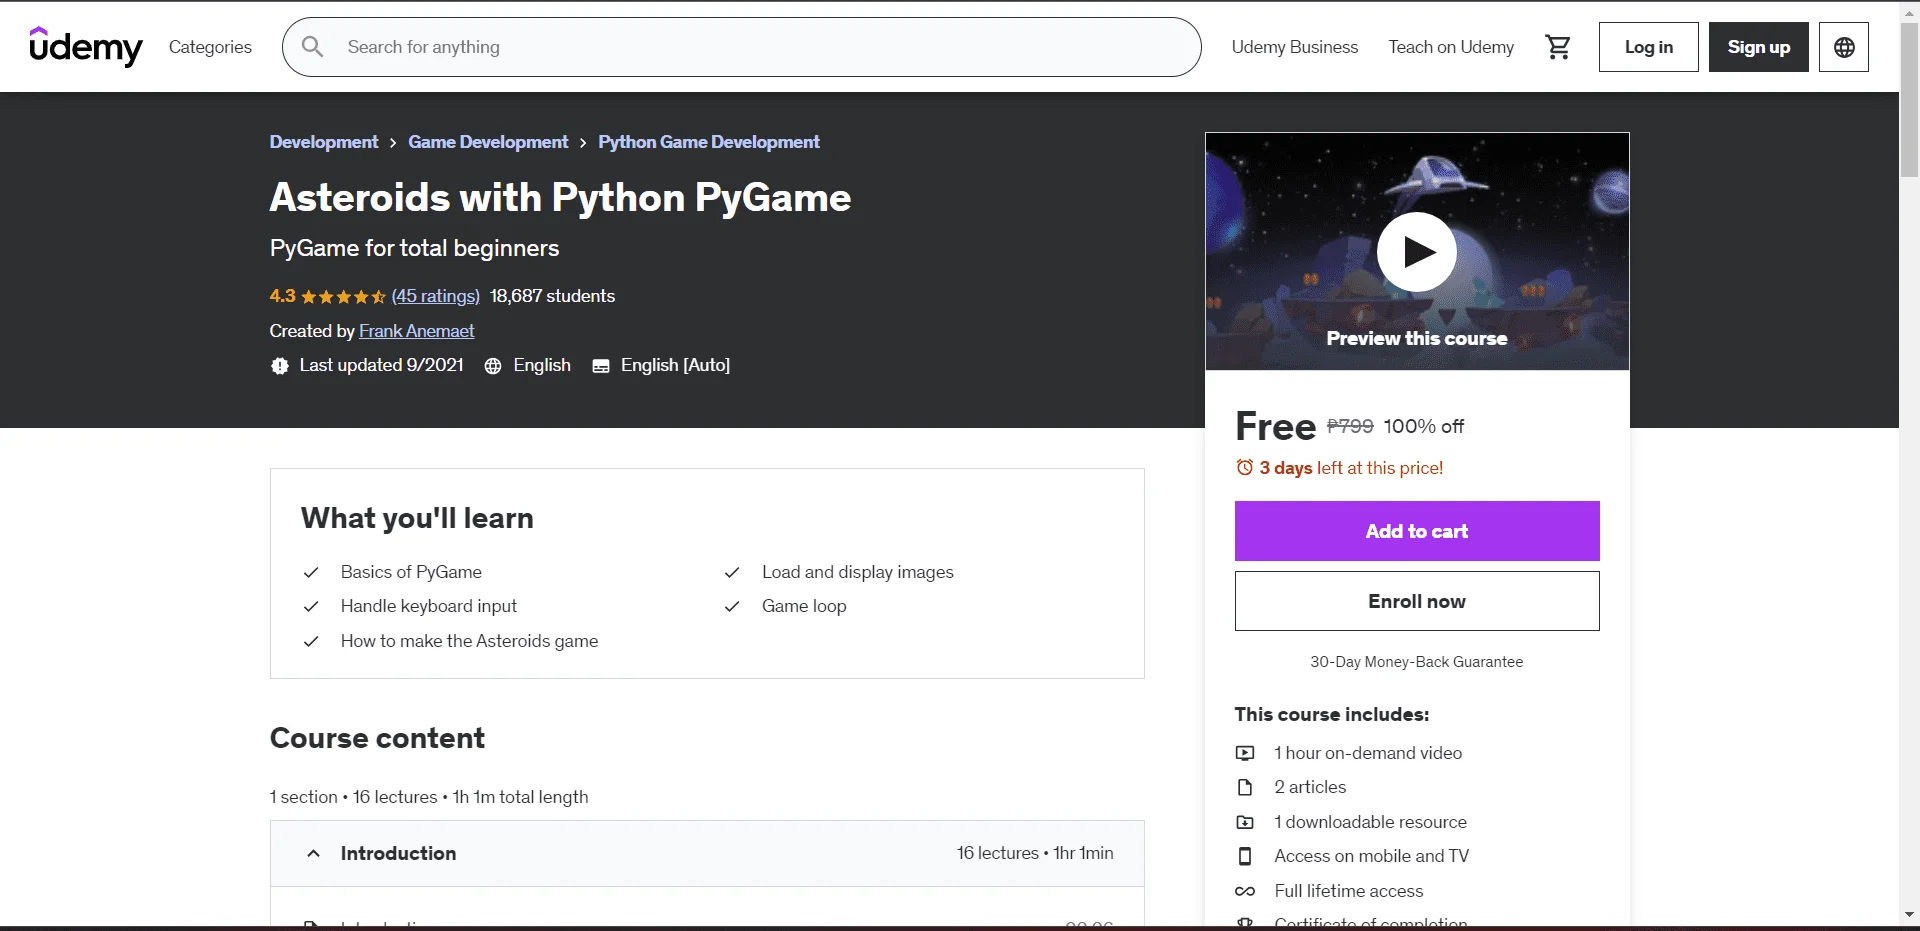Click the download folder icon beside downloadable resource
The image size is (1920, 931).
1245,822
